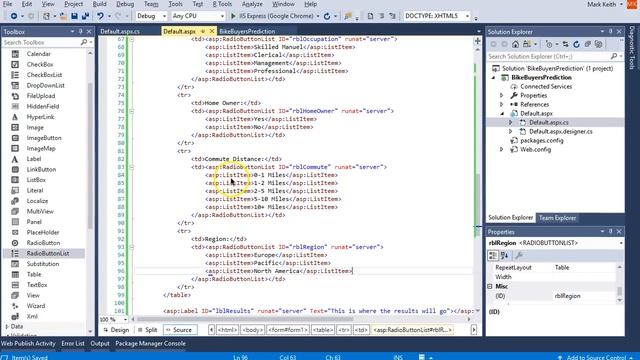Expand the Properties node in Solution Explorer

(502, 96)
